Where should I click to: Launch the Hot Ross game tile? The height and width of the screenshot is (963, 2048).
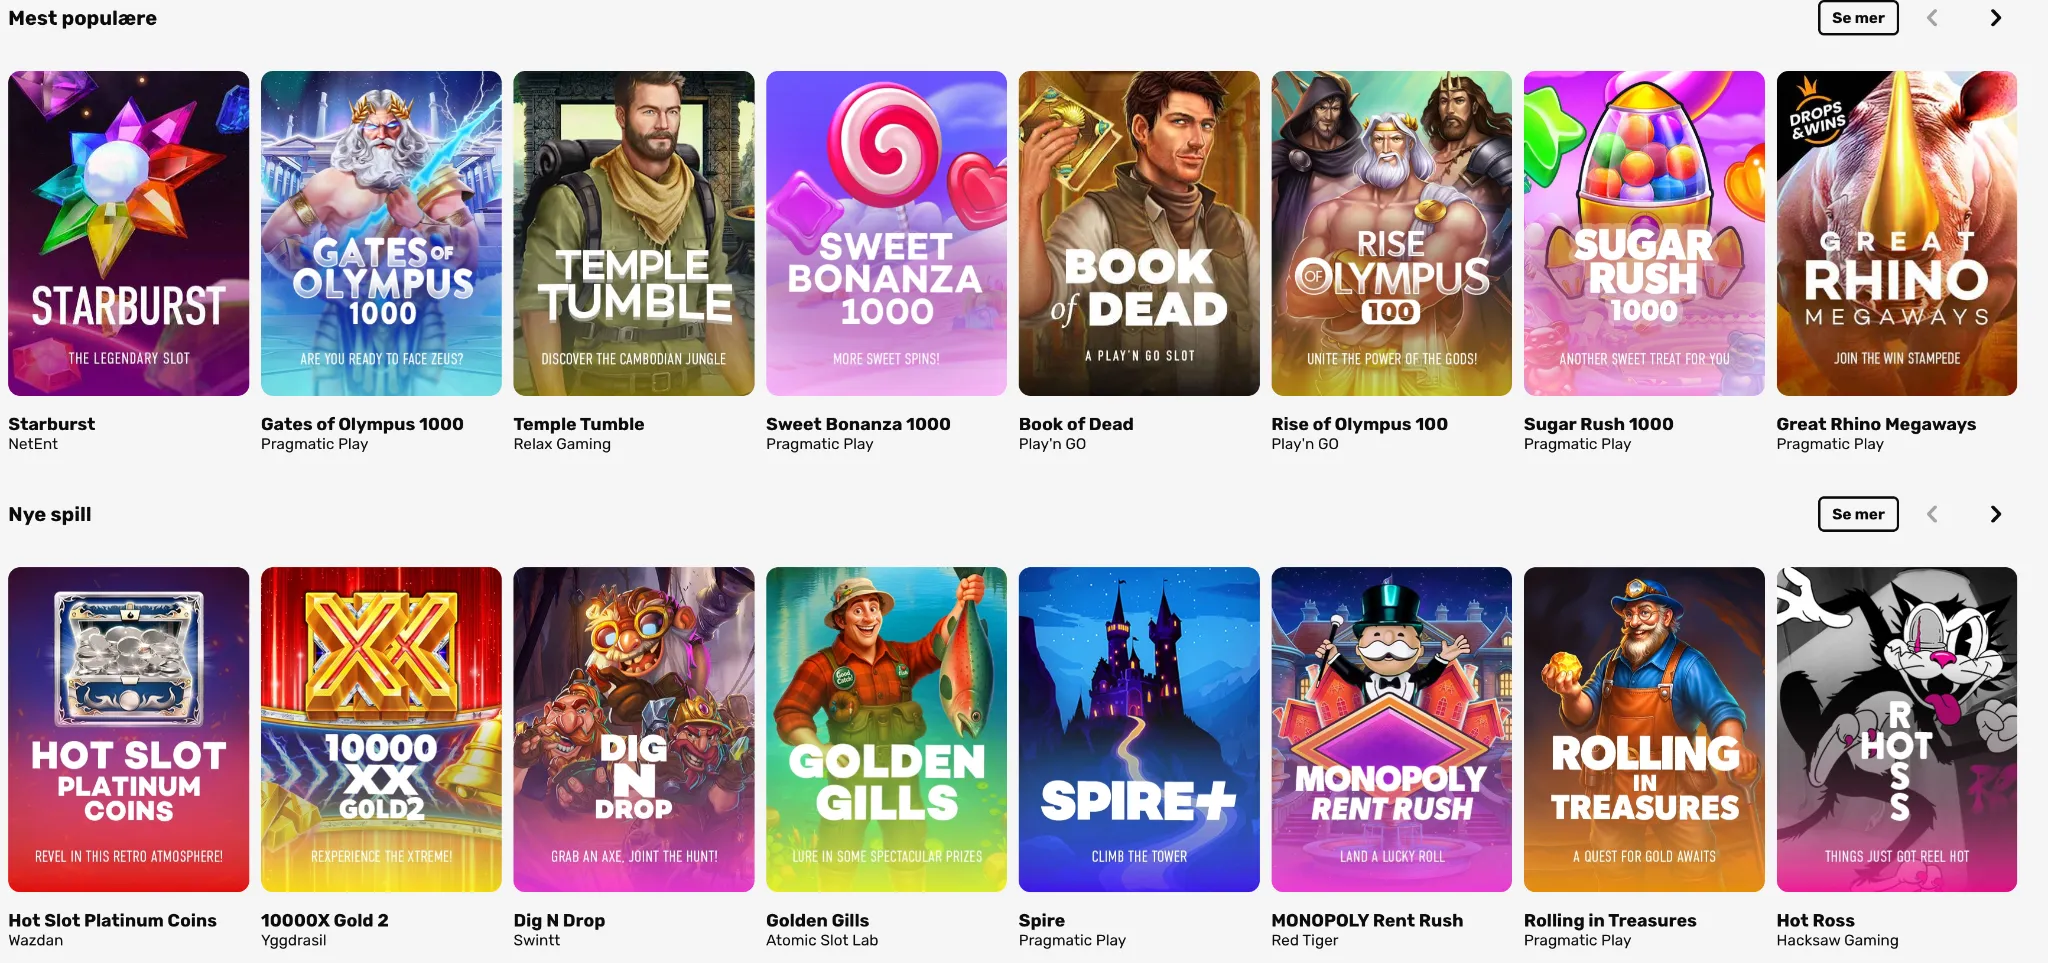pos(1896,729)
